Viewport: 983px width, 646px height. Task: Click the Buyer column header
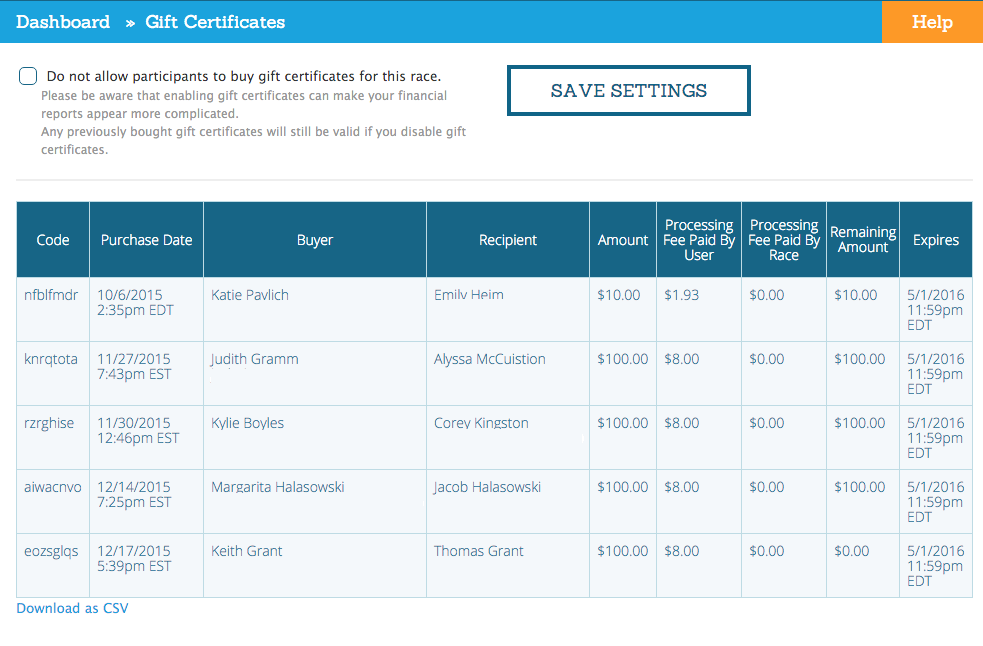coord(314,239)
